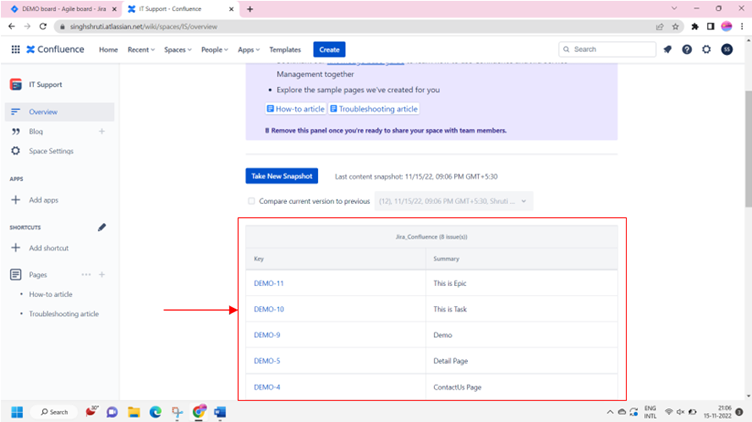The width and height of the screenshot is (752, 422).
Task: Edit shortcuts with the pencil icon
Action: pyautogui.click(x=102, y=227)
